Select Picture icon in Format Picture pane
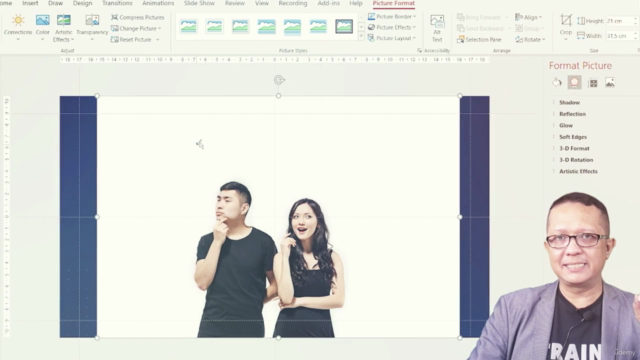This screenshot has width=640, height=360. 610,83
